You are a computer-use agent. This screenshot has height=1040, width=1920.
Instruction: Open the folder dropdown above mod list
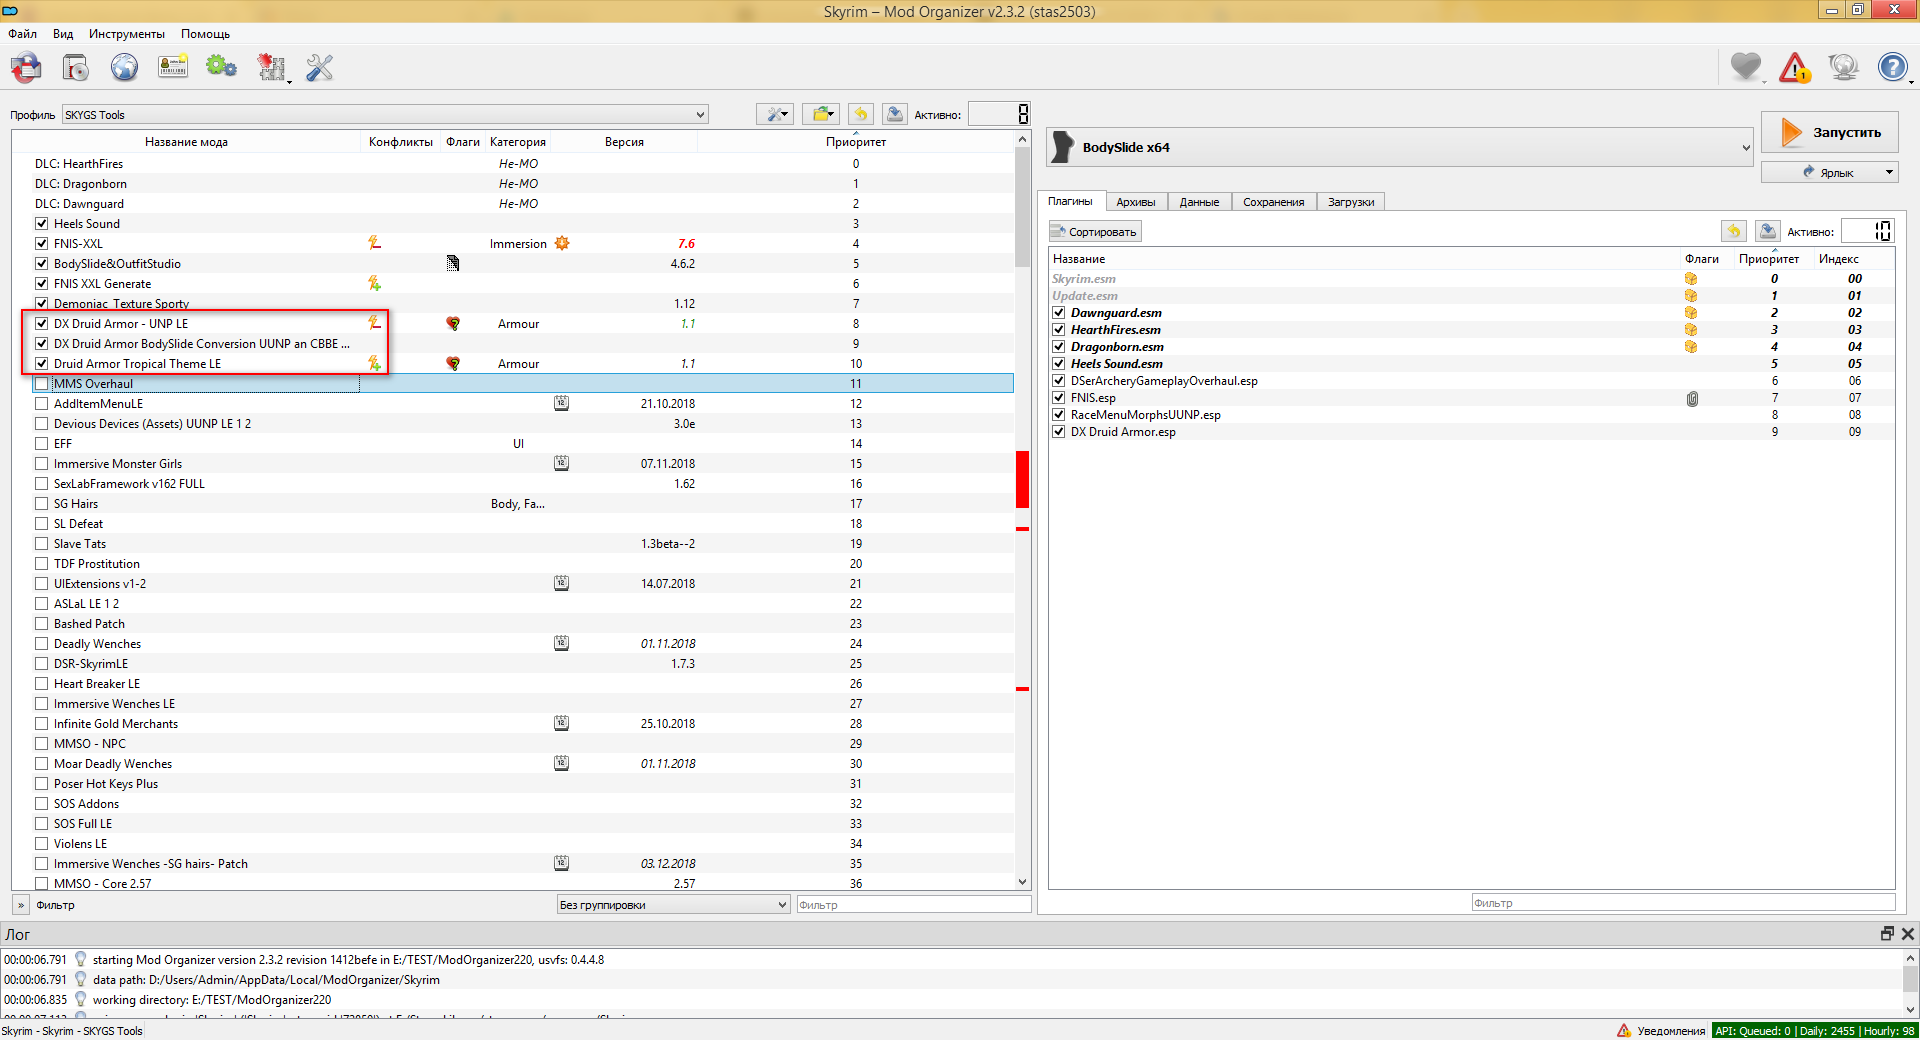coord(821,114)
